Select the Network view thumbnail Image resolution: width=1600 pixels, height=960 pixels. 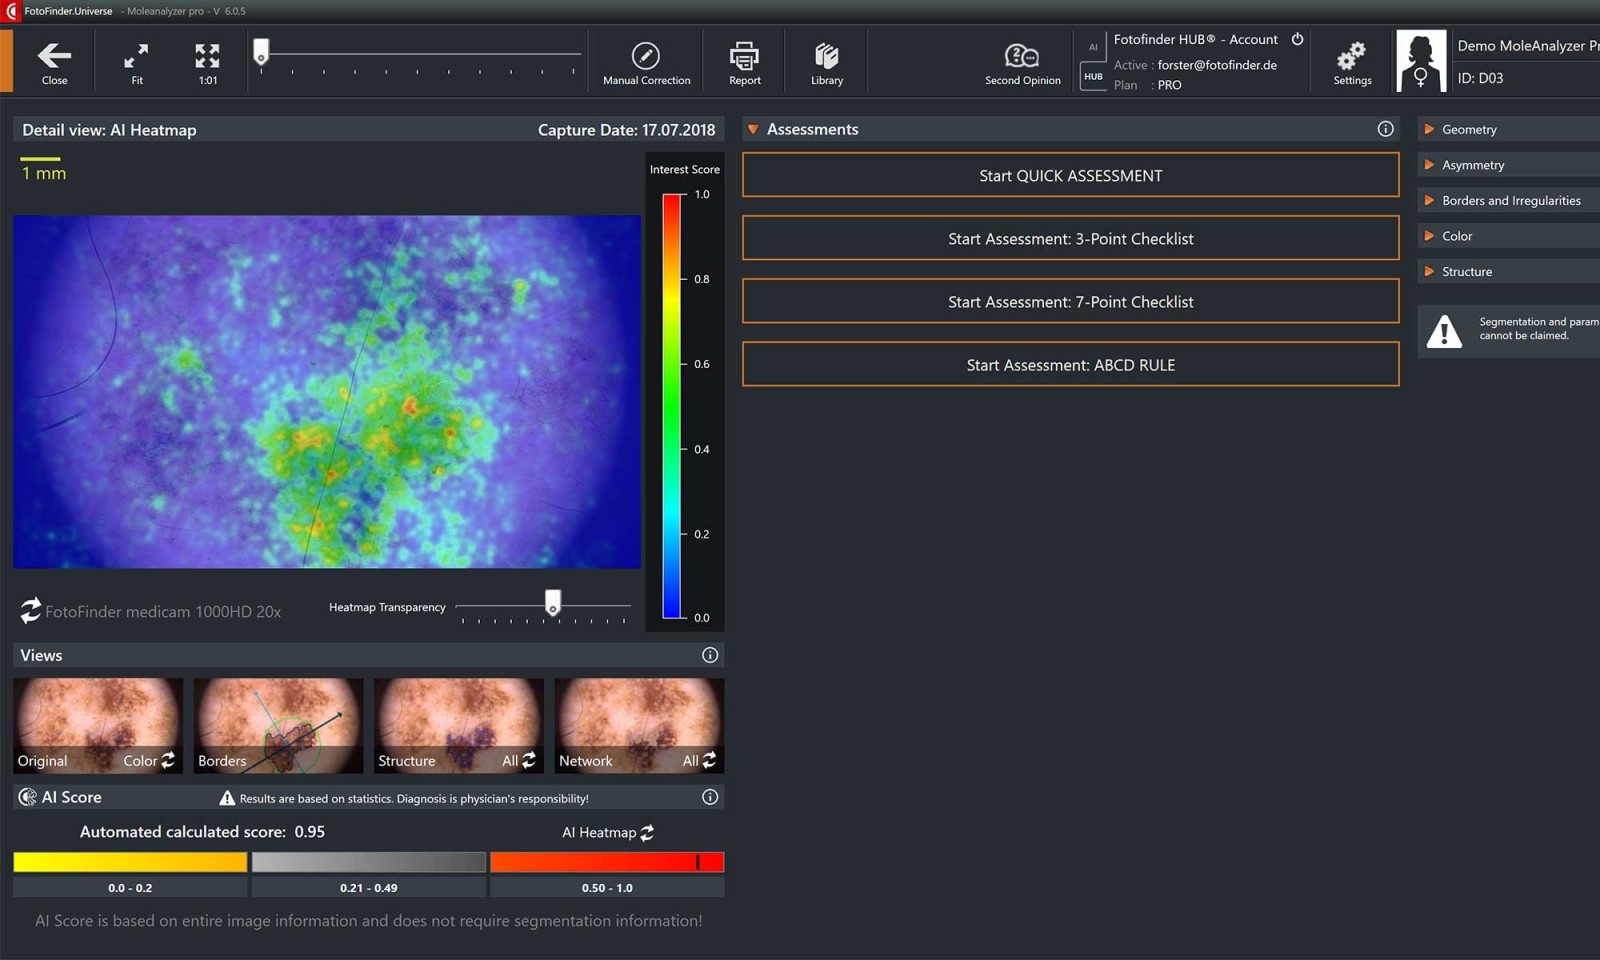(x=639, y=726)
